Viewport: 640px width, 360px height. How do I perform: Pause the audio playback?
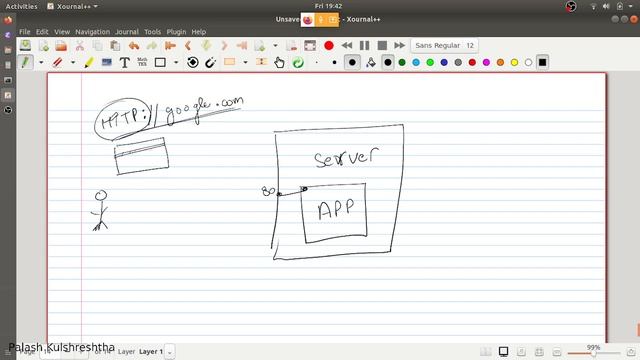[x=364, y=45]
